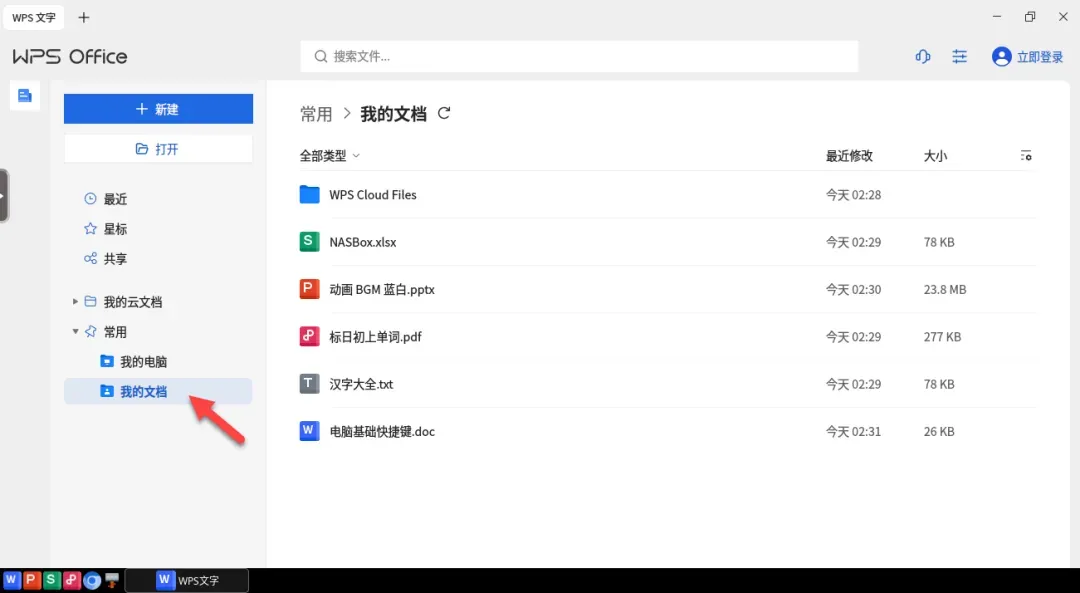The image size is (1080, 593).
Task: Click the presentation icon for 动画 BGM 蓝白.pptx
Action: point(309,289)
